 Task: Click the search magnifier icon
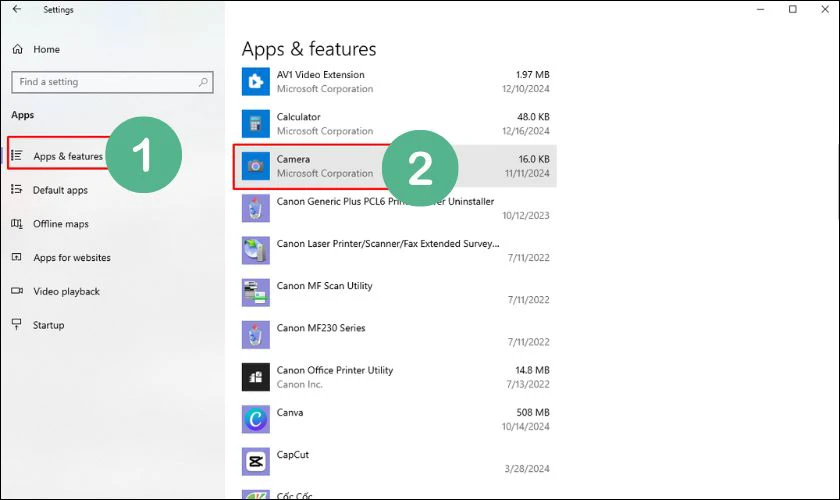coord(203,82)
